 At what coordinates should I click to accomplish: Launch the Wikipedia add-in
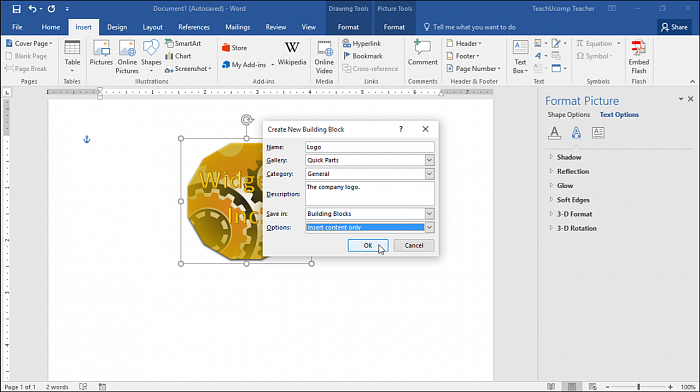click(292, 54)
